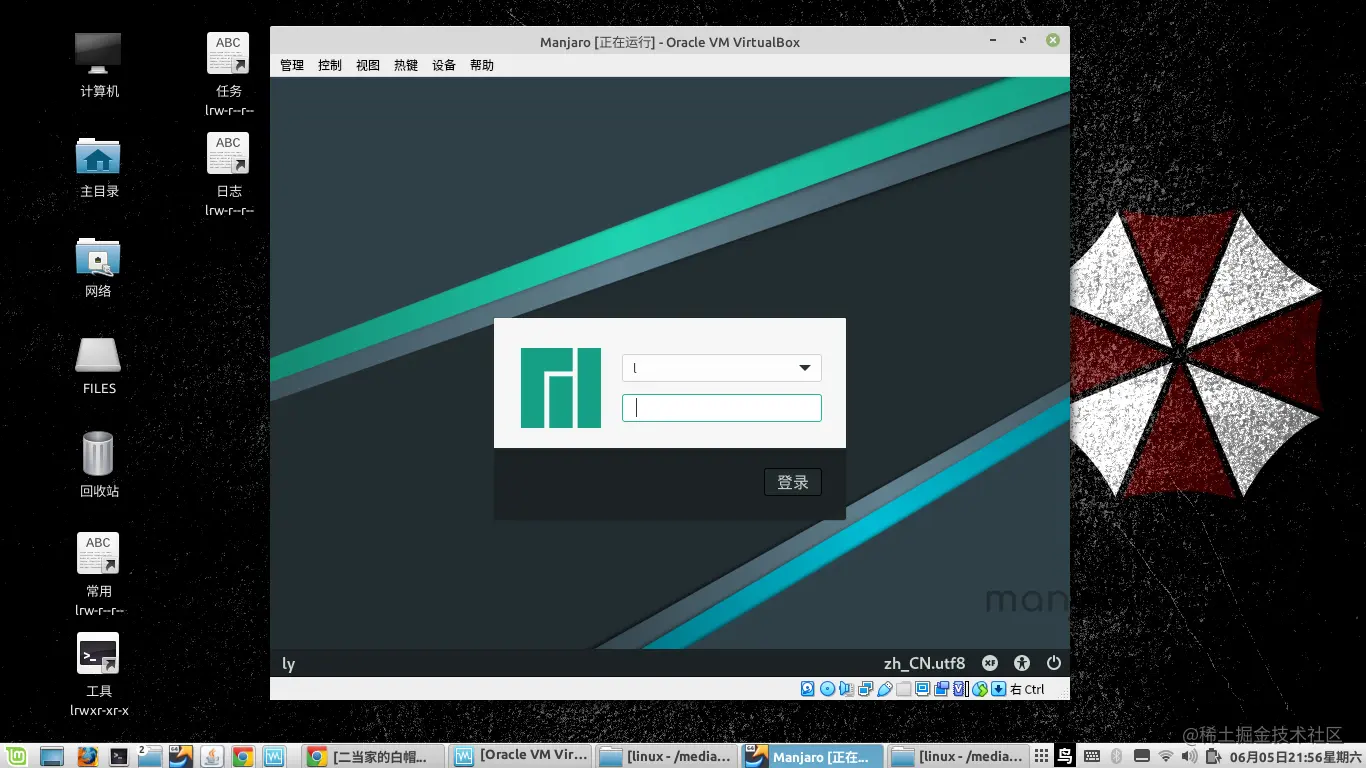Click the hard disk activity indicator
The width and height of the screenshot is (1366, 768).
pyautogui.click(x=807, y=689)
